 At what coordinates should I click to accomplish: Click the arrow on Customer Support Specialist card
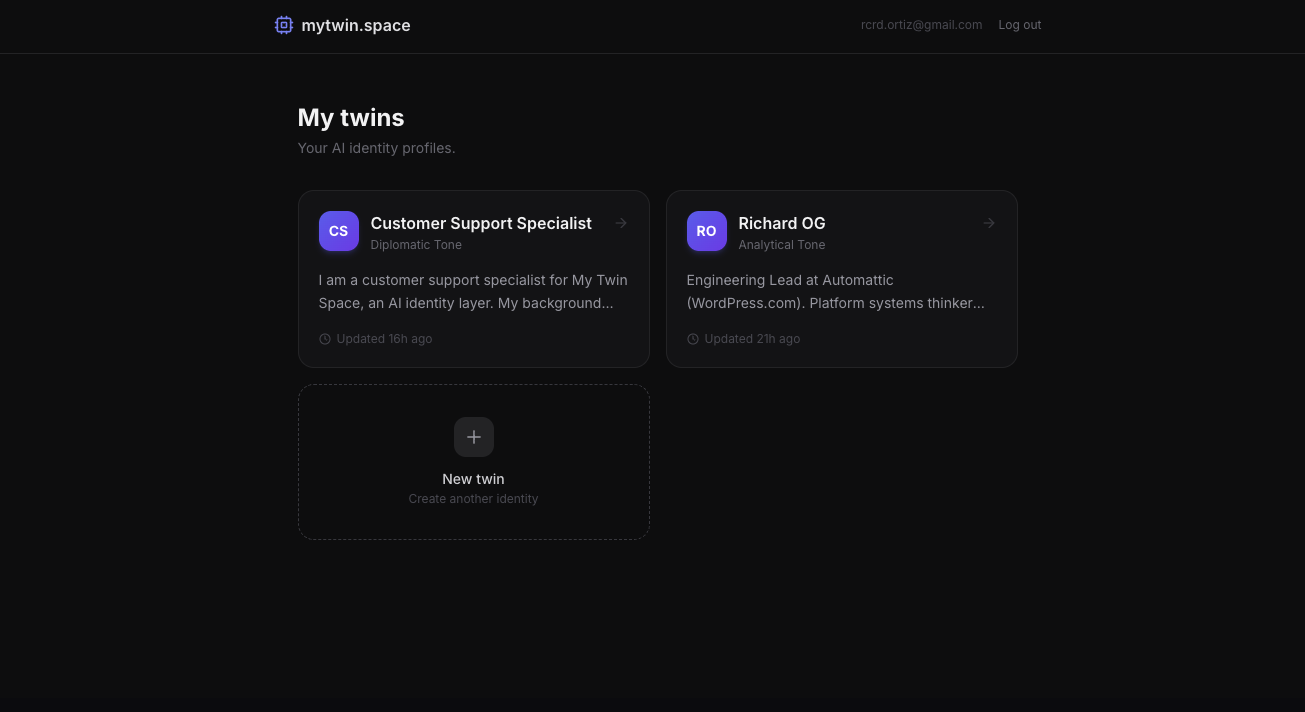[x=621, y=223]
